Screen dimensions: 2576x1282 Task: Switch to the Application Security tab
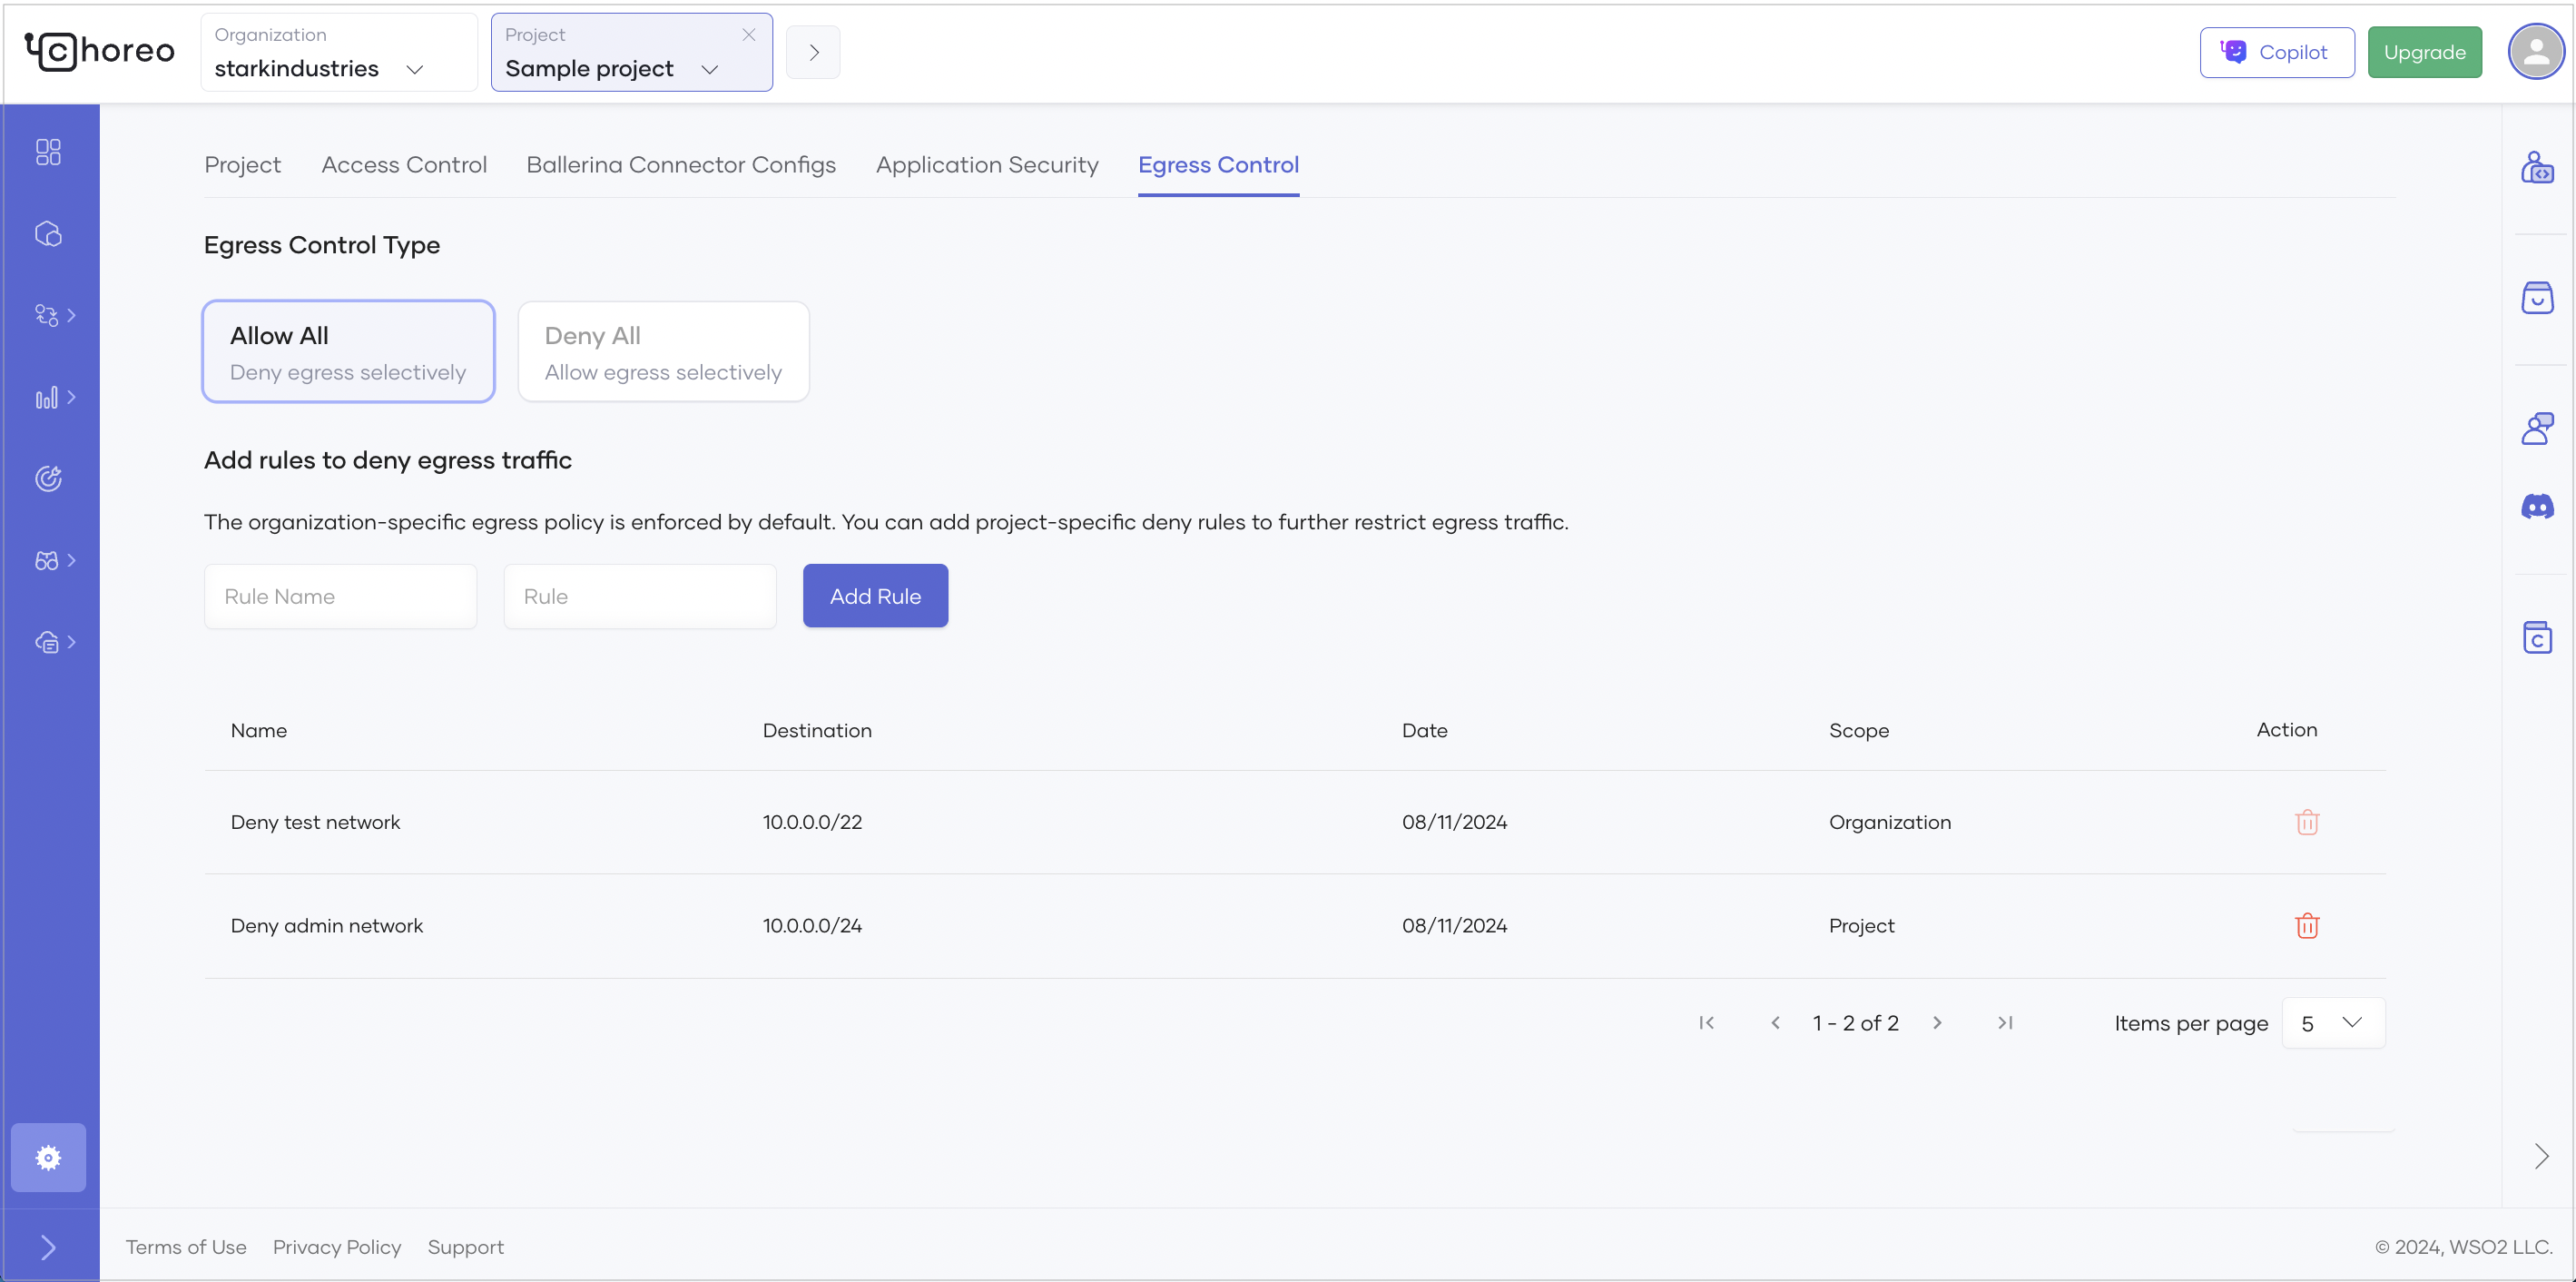coord(986,165)
